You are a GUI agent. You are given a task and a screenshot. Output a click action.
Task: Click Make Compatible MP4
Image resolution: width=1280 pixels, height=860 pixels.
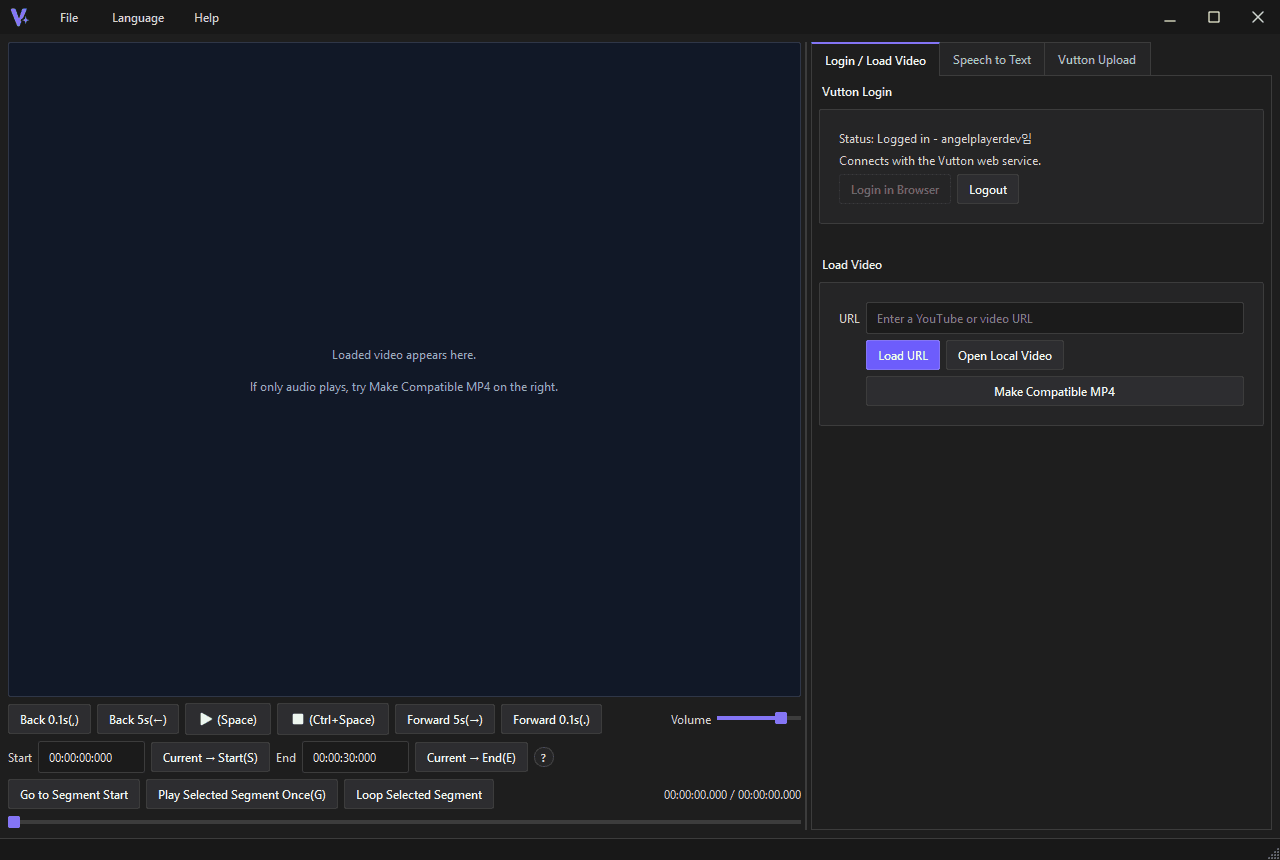click(1055, 392)
